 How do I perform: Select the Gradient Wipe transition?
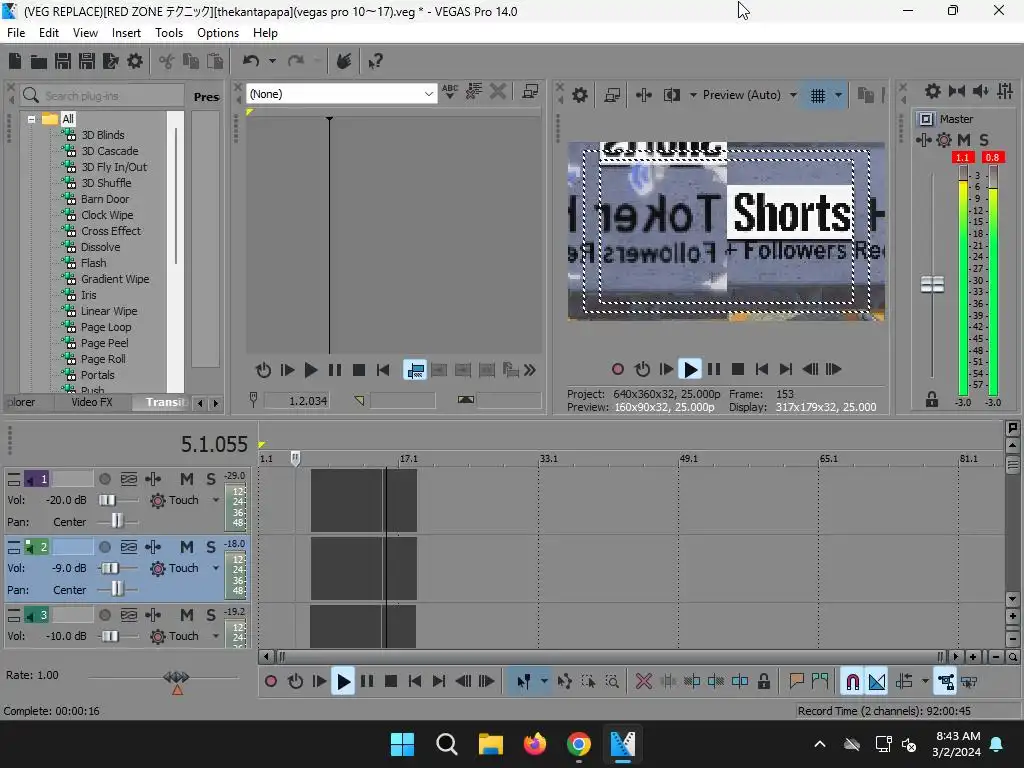[x=115, y=279]
